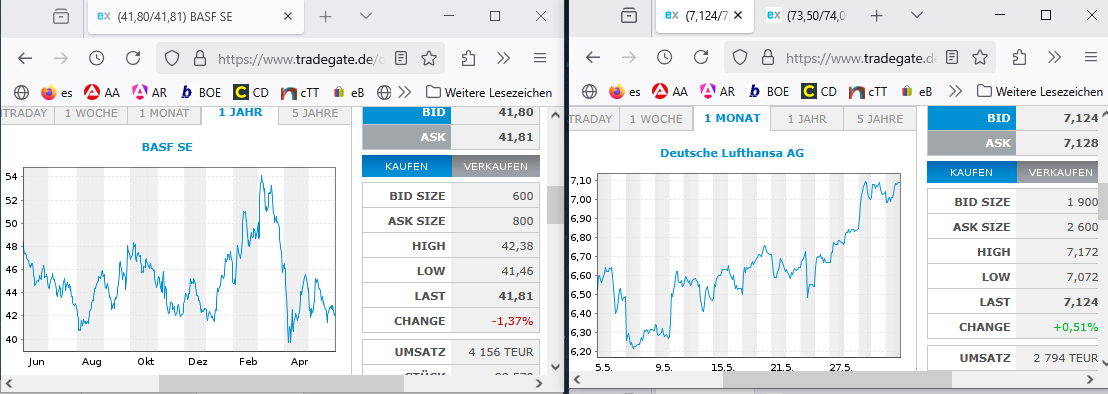Toggle reader view in right browser address bar

(953, 58)
